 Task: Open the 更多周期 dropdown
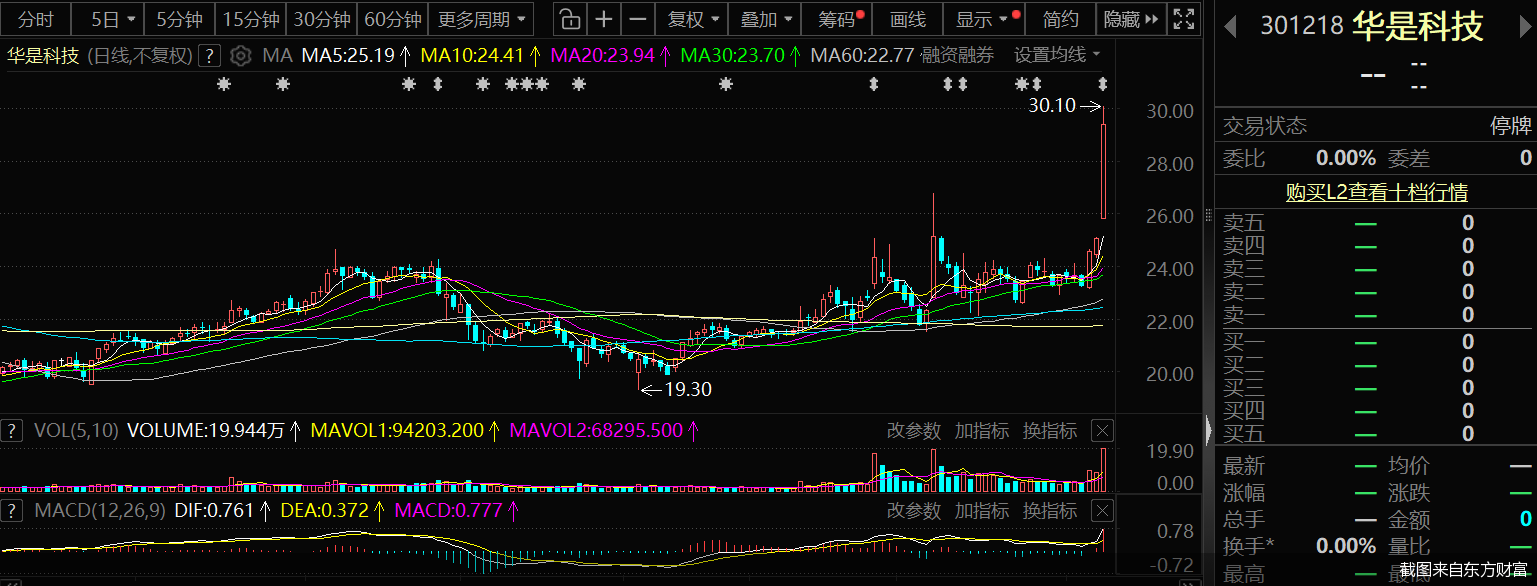click(481, 19)
